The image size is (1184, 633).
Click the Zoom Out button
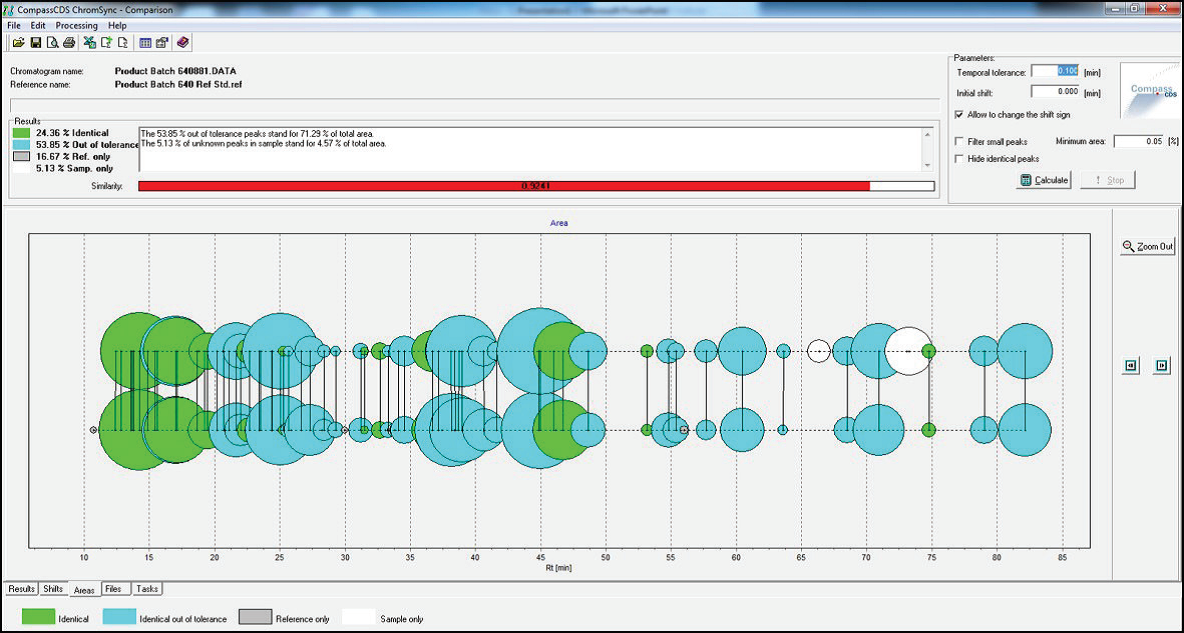click(x=1148, y=246)
